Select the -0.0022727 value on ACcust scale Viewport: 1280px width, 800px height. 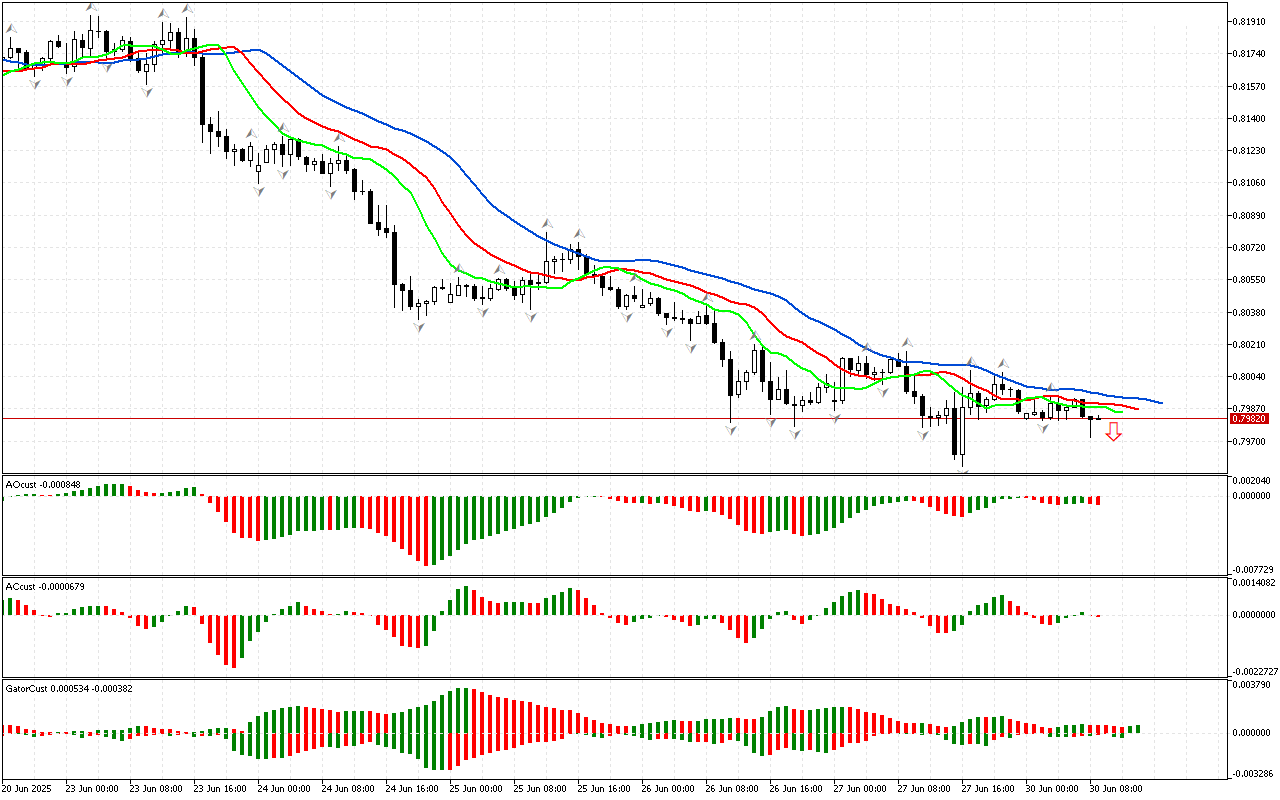click(1251, 671)
